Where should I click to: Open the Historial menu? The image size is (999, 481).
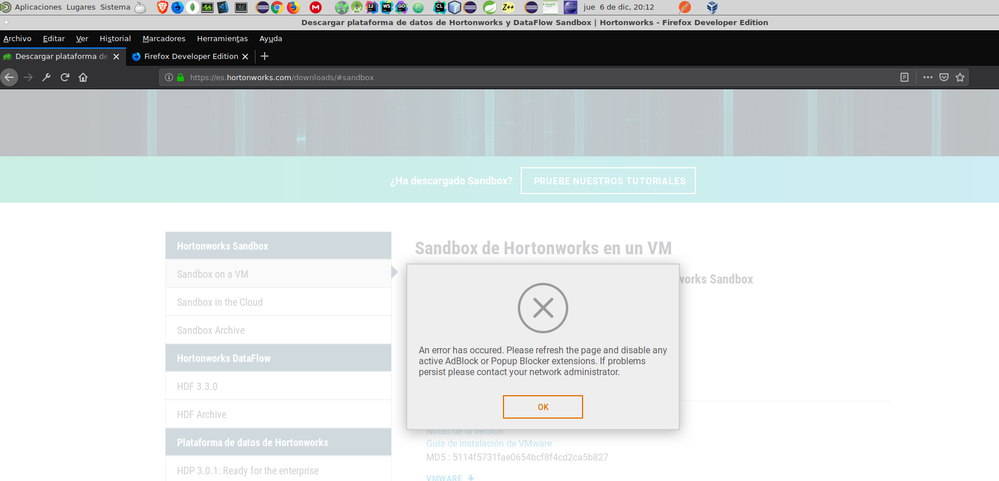(115, 38)
